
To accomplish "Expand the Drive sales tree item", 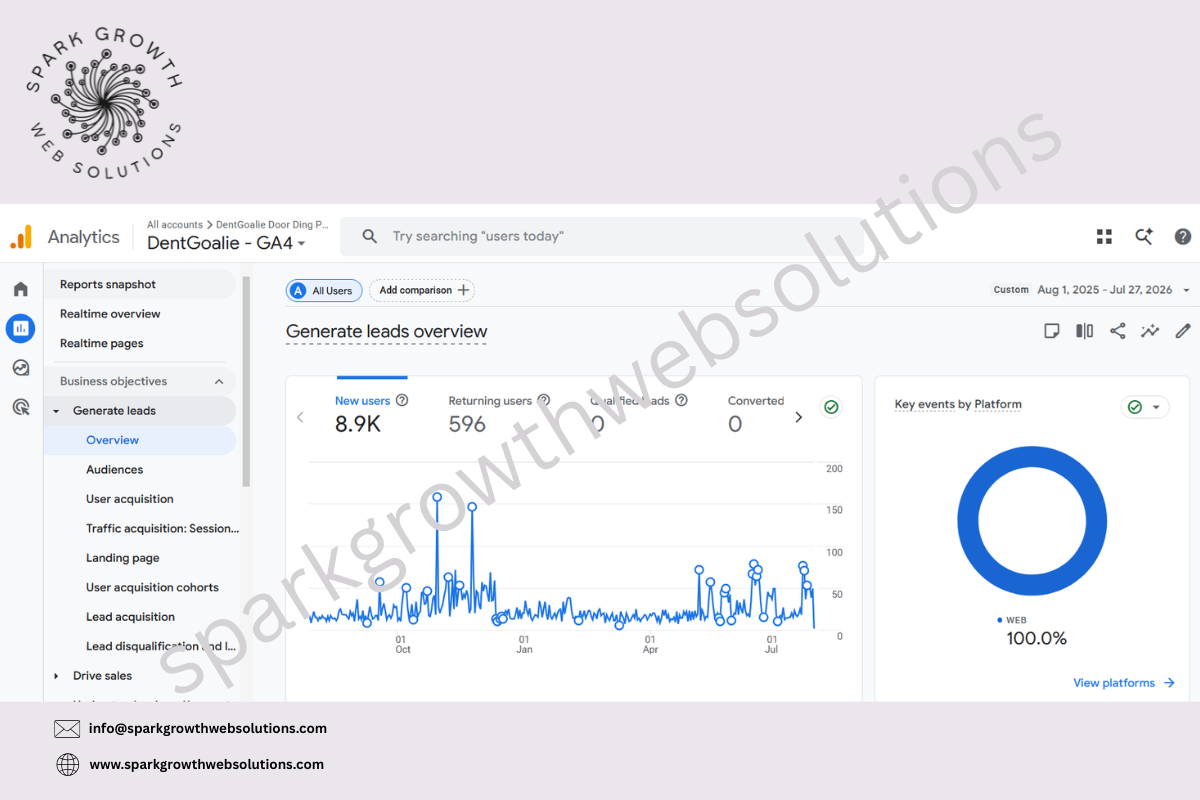I will point(56,676).
